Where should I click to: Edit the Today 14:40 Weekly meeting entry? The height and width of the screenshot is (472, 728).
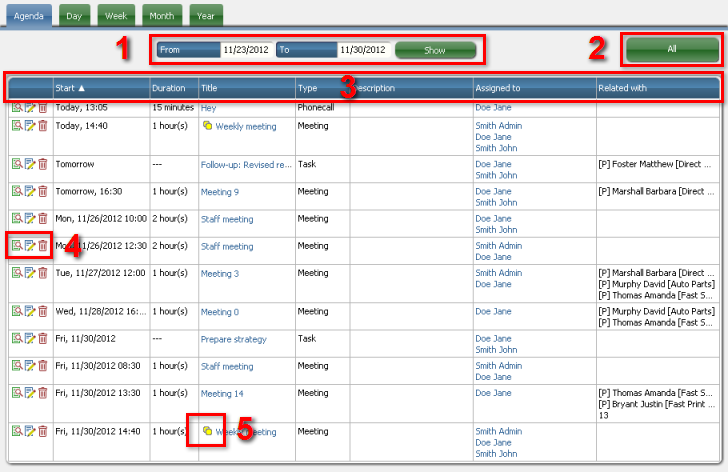30,125
